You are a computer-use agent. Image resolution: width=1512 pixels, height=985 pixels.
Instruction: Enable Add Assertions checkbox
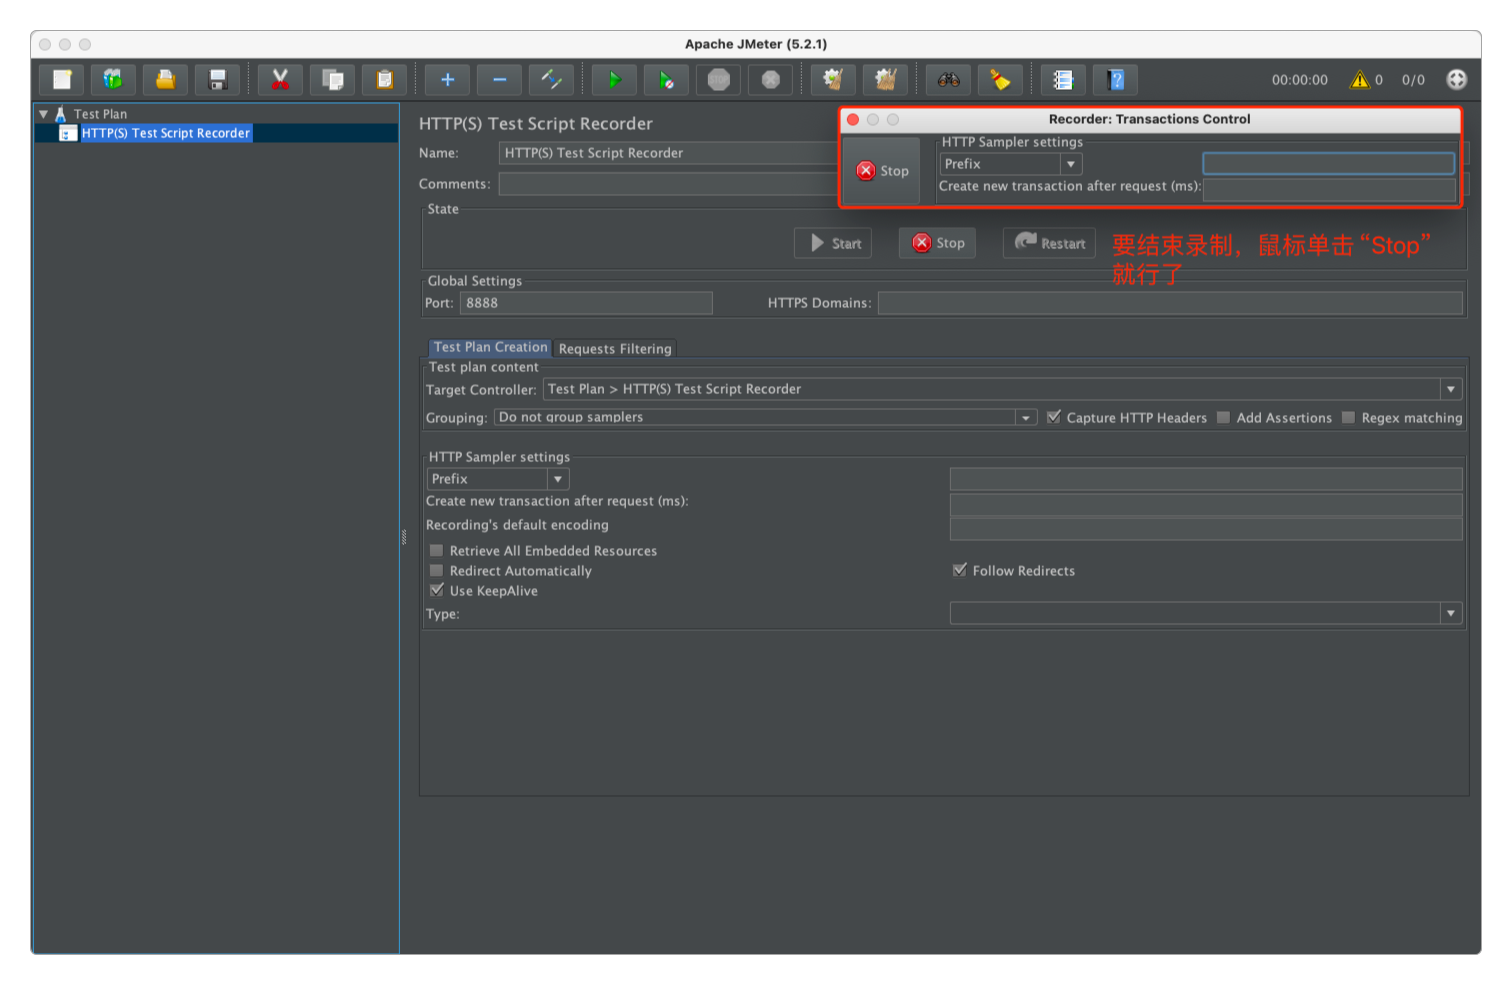pyautogui.click(x=1223, y=417)
